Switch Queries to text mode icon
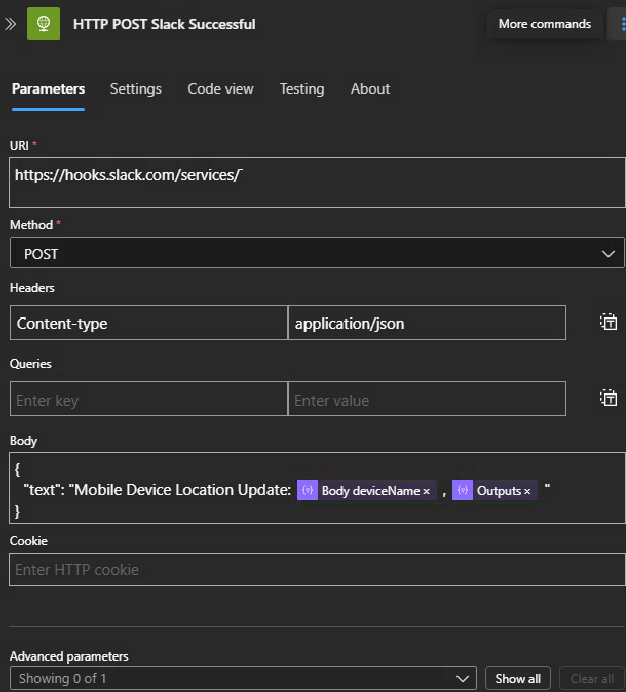 608,398
